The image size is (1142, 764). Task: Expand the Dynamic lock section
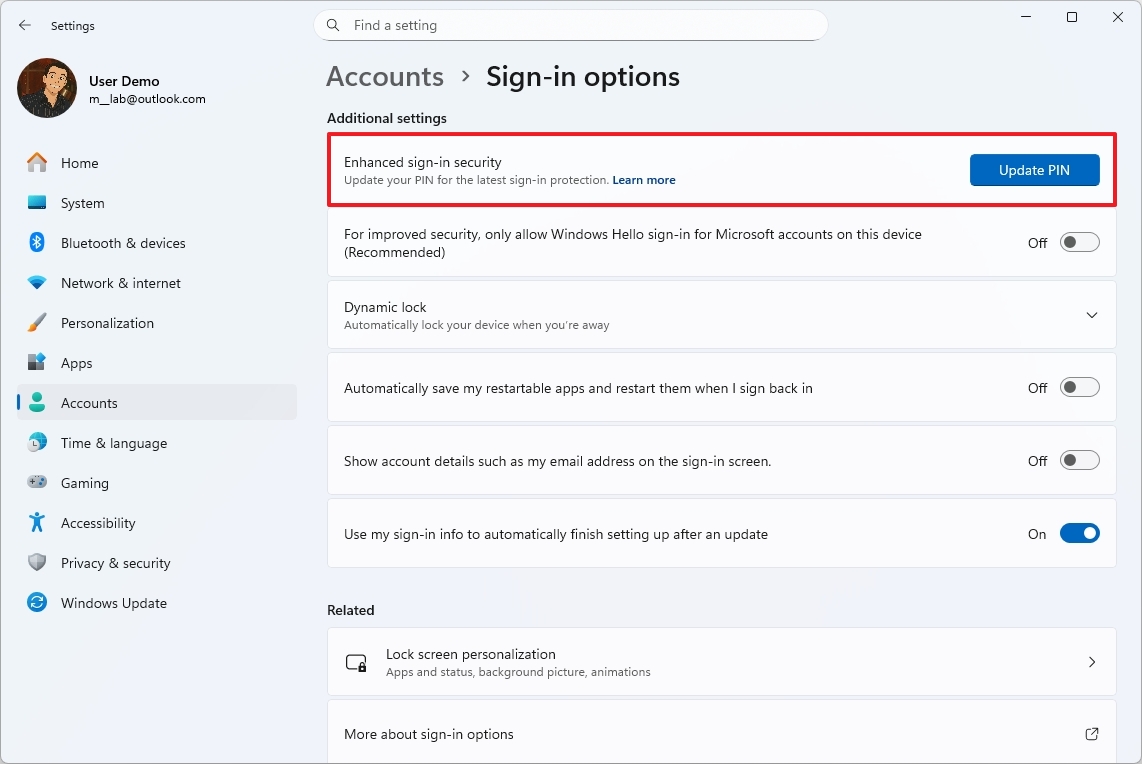click(1092, 314)
